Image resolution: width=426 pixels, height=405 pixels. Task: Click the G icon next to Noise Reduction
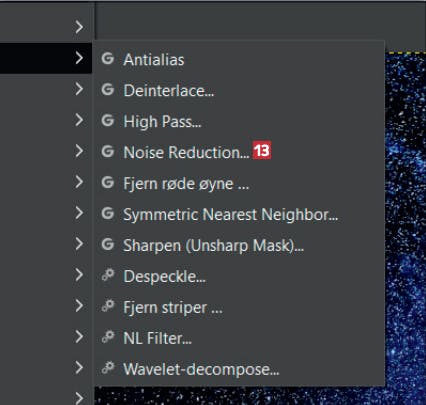pos(108,151)
